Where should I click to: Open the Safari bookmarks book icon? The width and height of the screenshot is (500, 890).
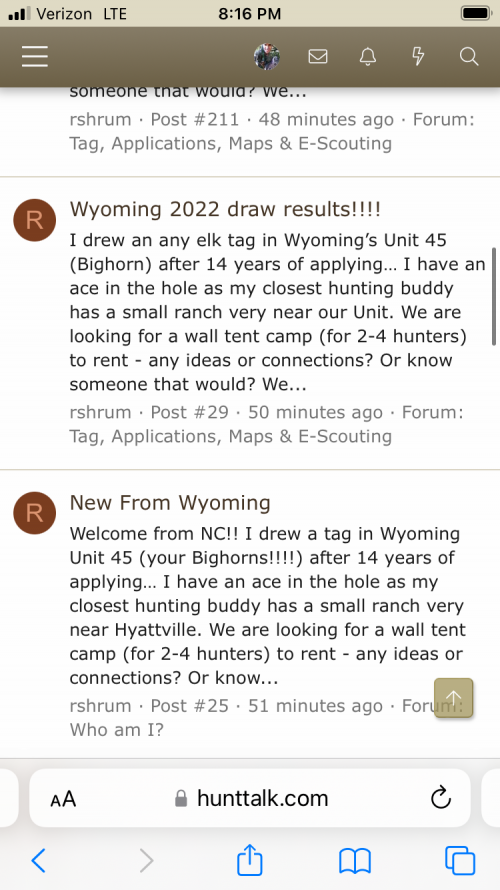tap(355, 861)
